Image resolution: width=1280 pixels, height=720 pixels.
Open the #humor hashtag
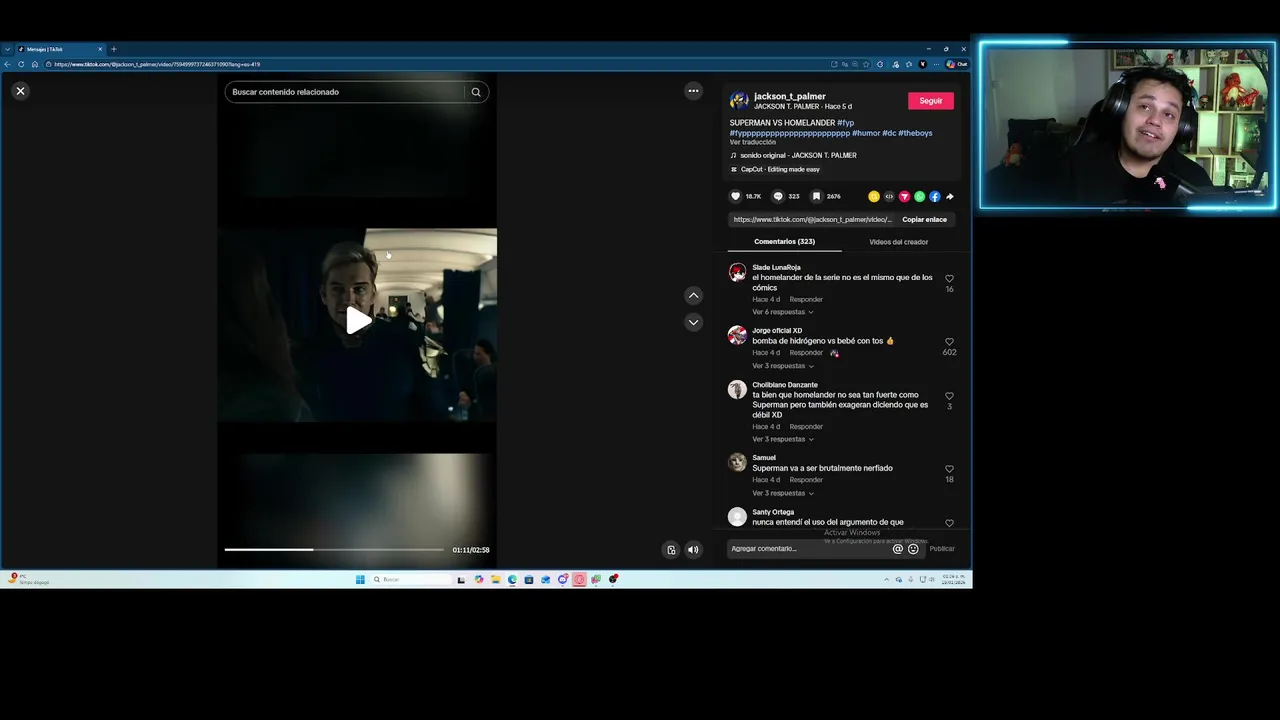[x=866, y=133]
